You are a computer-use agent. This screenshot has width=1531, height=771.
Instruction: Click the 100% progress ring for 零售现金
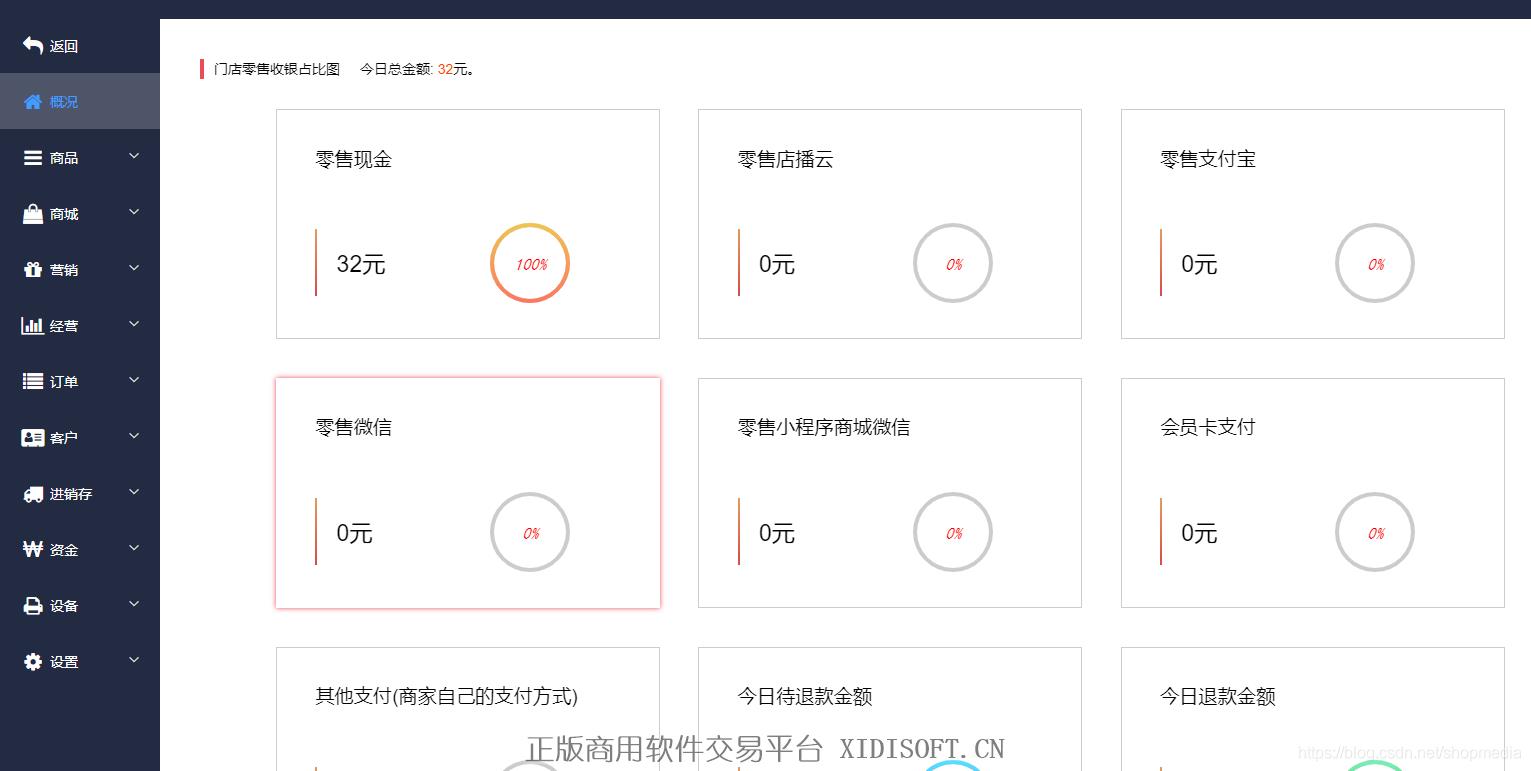530,264
